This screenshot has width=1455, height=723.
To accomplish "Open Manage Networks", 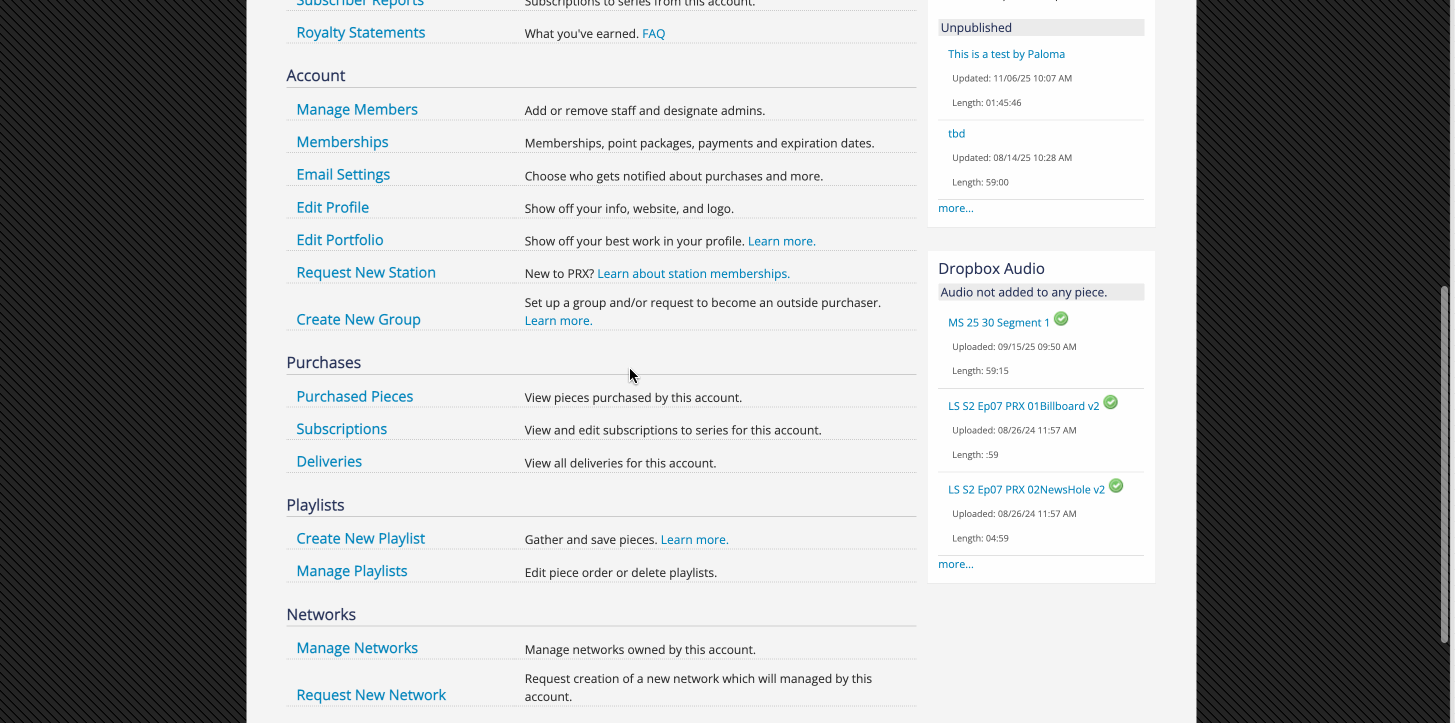I will click(357, 648).
